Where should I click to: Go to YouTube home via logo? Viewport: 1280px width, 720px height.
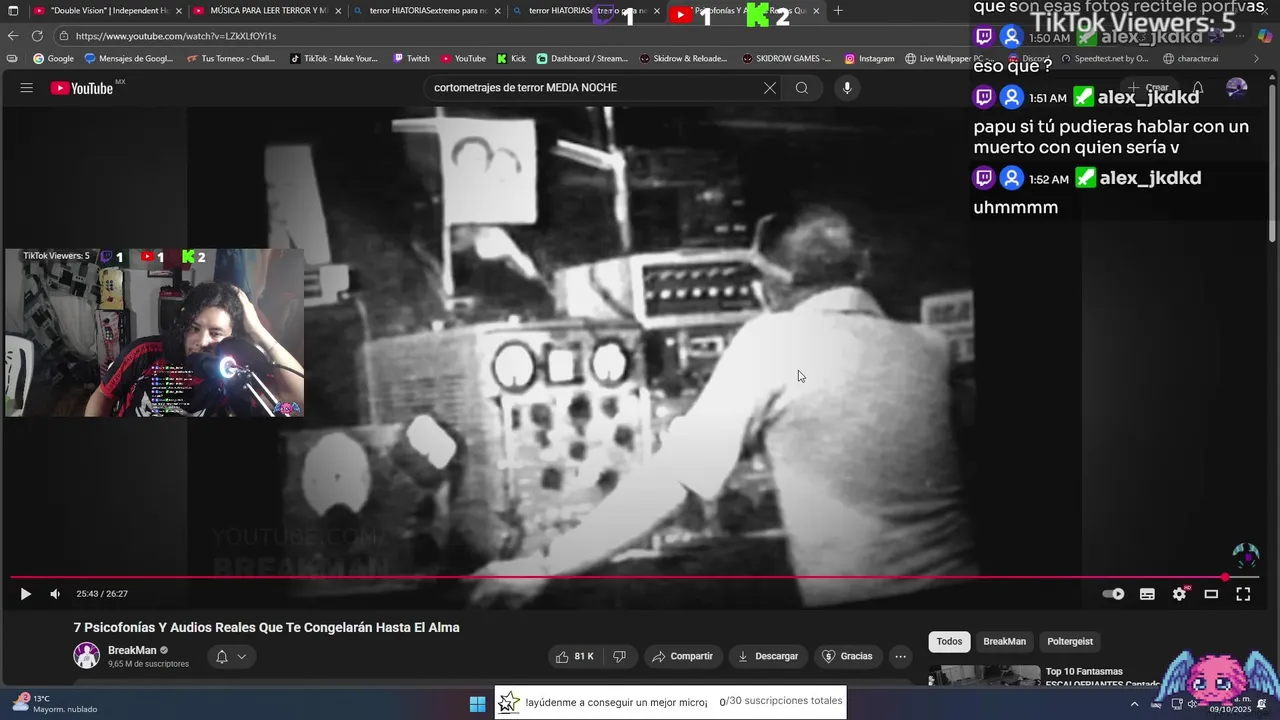[x=82, y=88]
